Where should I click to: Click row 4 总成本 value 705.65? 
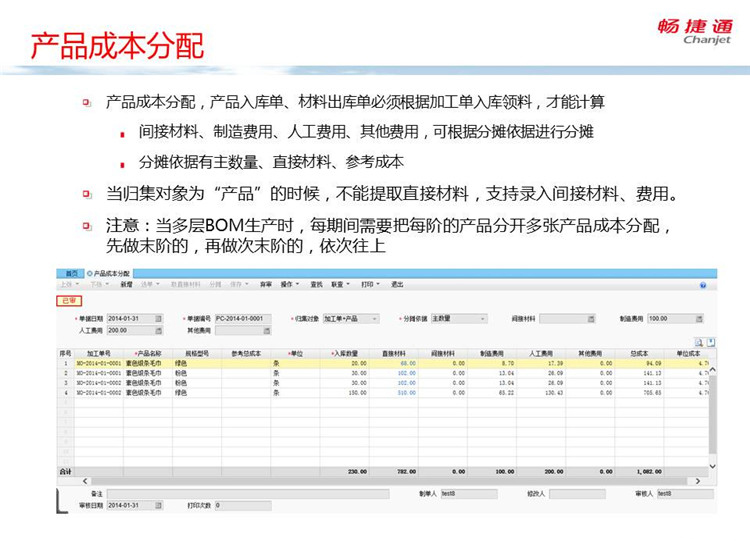pos(652,393)
